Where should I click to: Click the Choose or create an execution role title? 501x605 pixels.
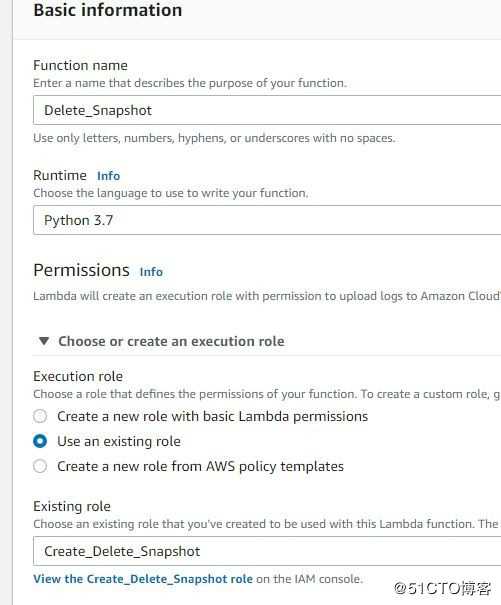pyautogui.click(x=171, y=341)
